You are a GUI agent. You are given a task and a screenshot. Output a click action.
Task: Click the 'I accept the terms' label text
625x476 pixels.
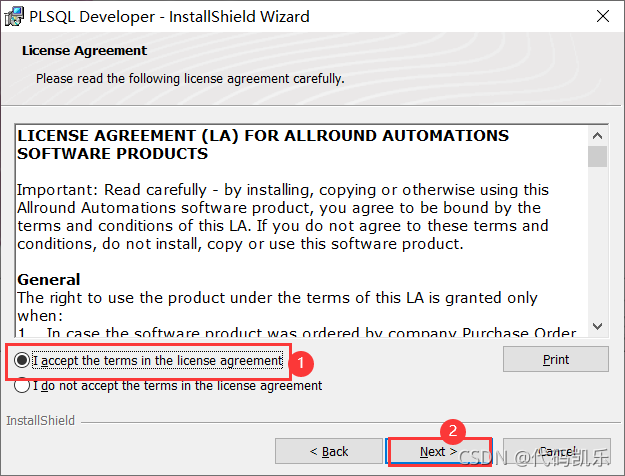[157, 360]
